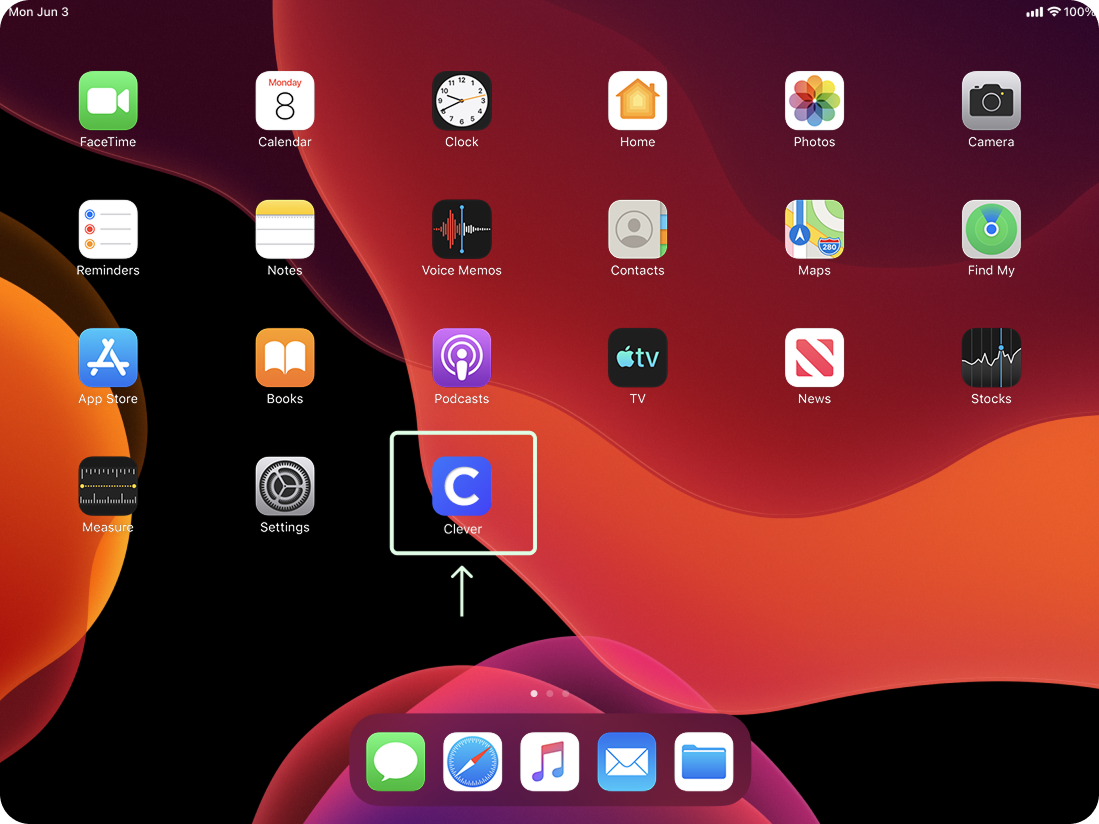Launch the Stocks app
The height and width of the screenshot is (824, 1099).
point(990,357)
